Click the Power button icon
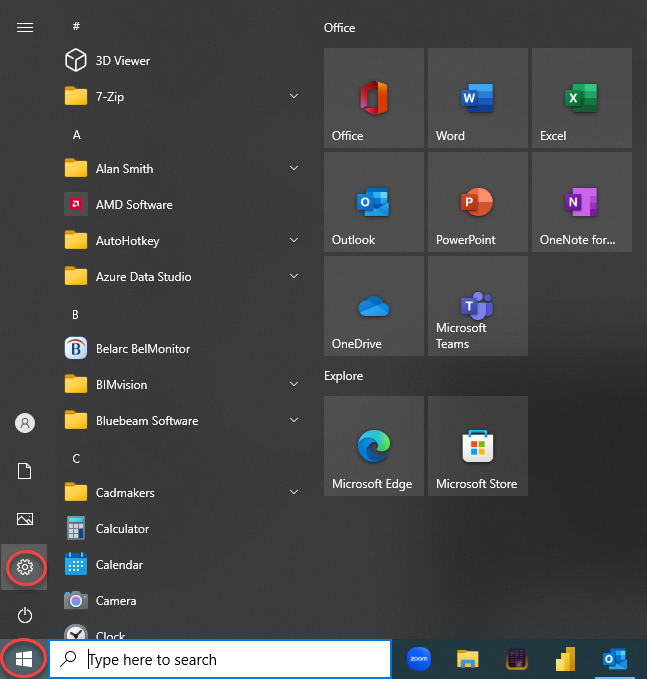This screenshot has height=679, width=647. click(x=25, y=615)
